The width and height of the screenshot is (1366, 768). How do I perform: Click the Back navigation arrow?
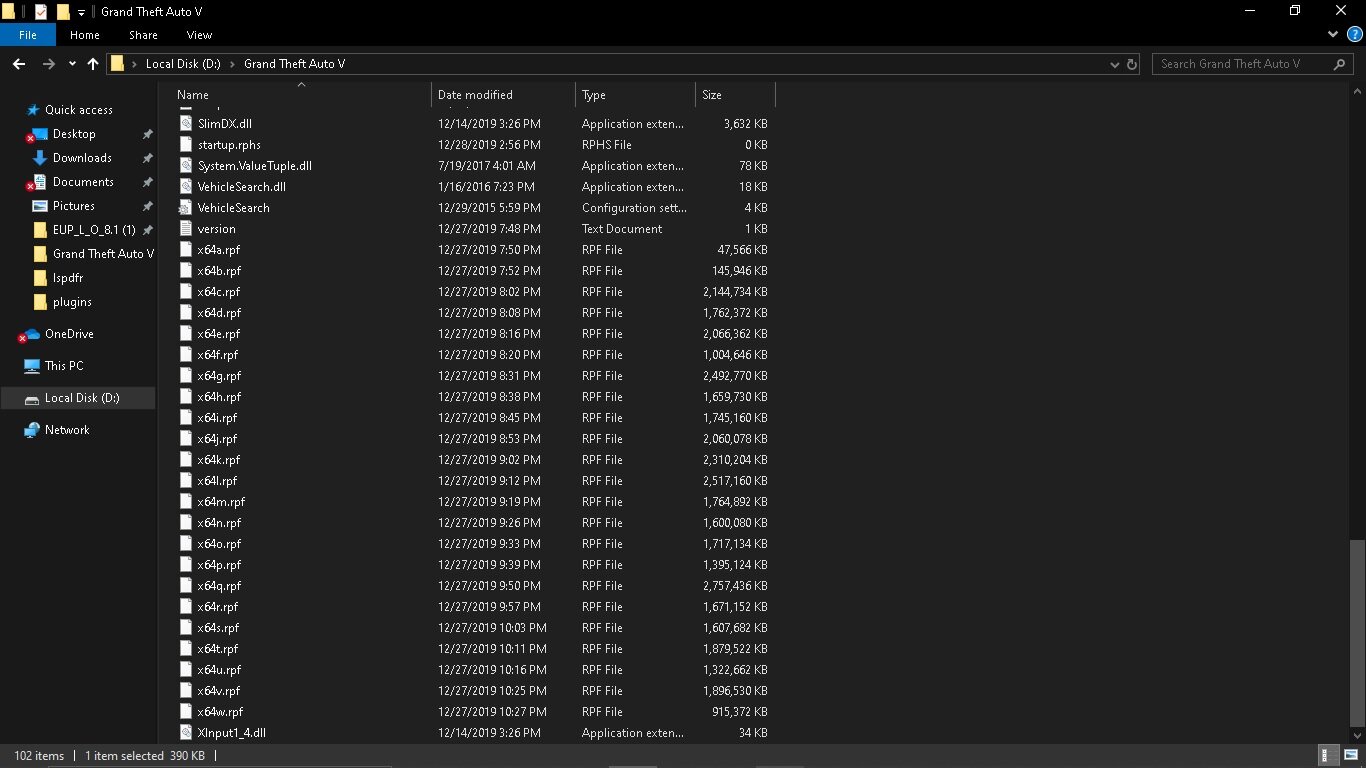(x=19, y=64)
